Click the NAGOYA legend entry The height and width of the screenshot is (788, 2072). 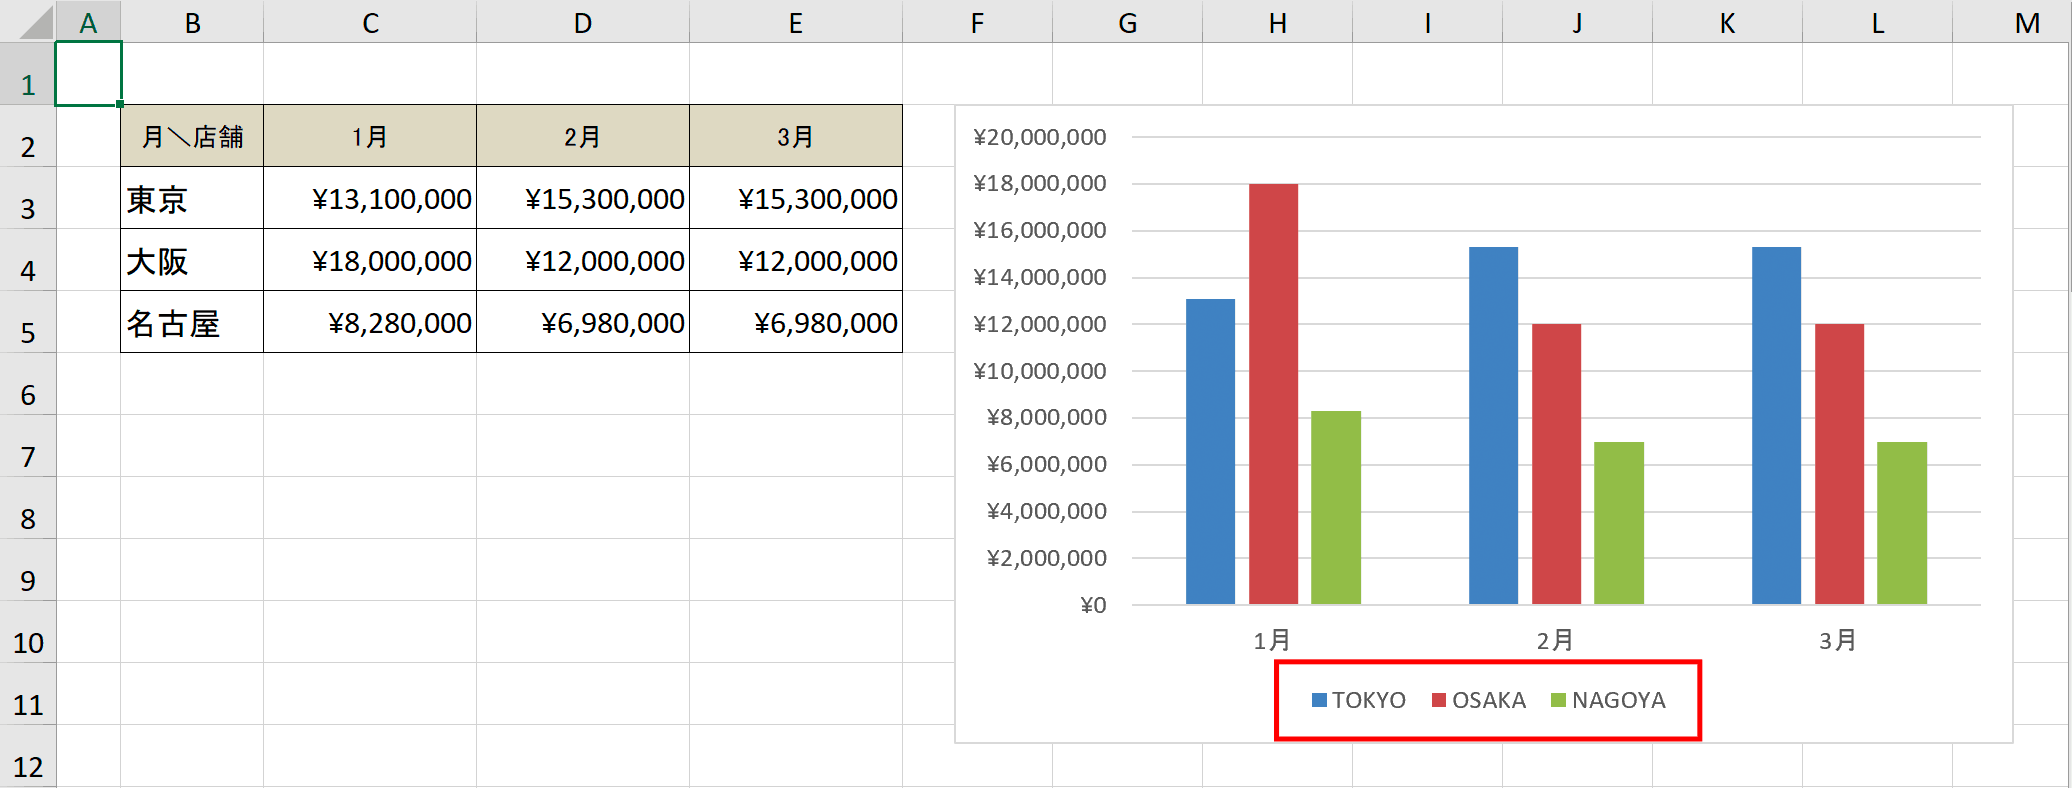[1608, 700]
